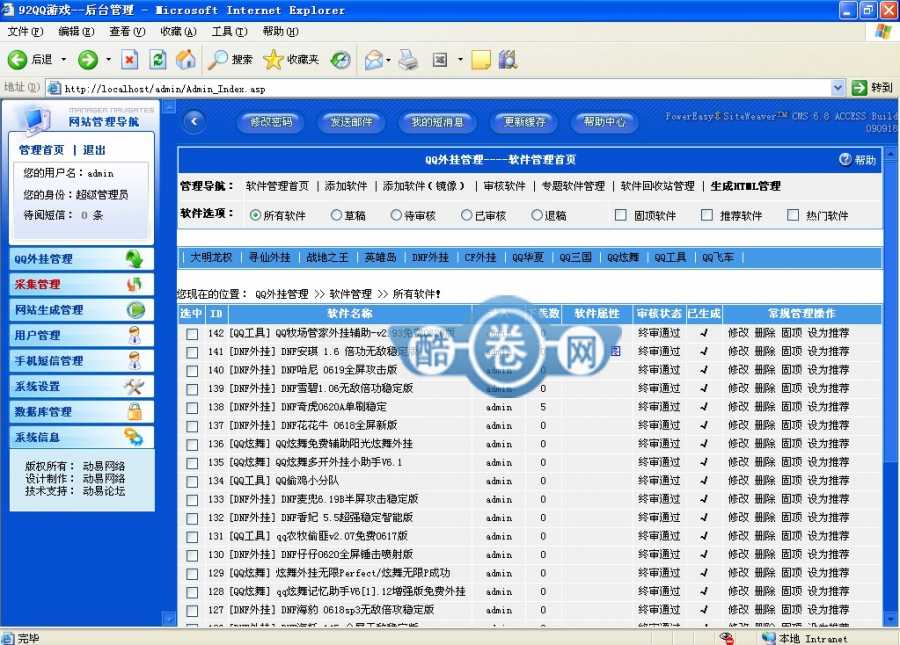Screen dimensions: 900x645
Task: Click the 更新缓存 button
Action: click(x=525, y=122)
